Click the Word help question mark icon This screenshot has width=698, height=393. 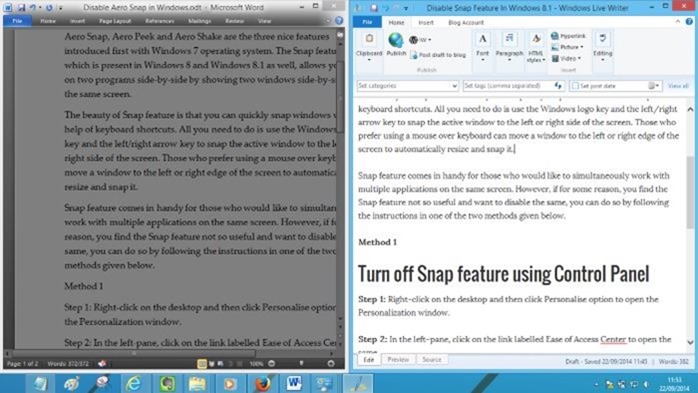tap(339, 20)
